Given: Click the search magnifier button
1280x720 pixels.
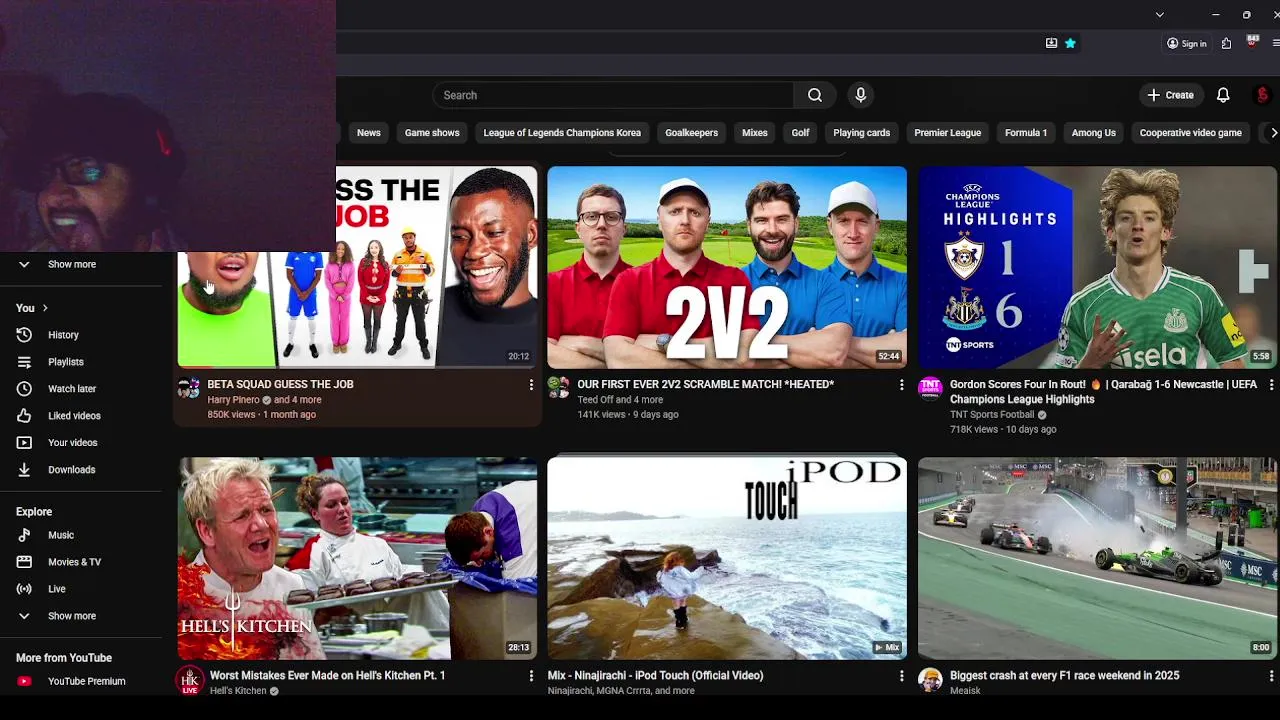Looking at the screenshot, I should pyautogui.click(x=815, y=95).
